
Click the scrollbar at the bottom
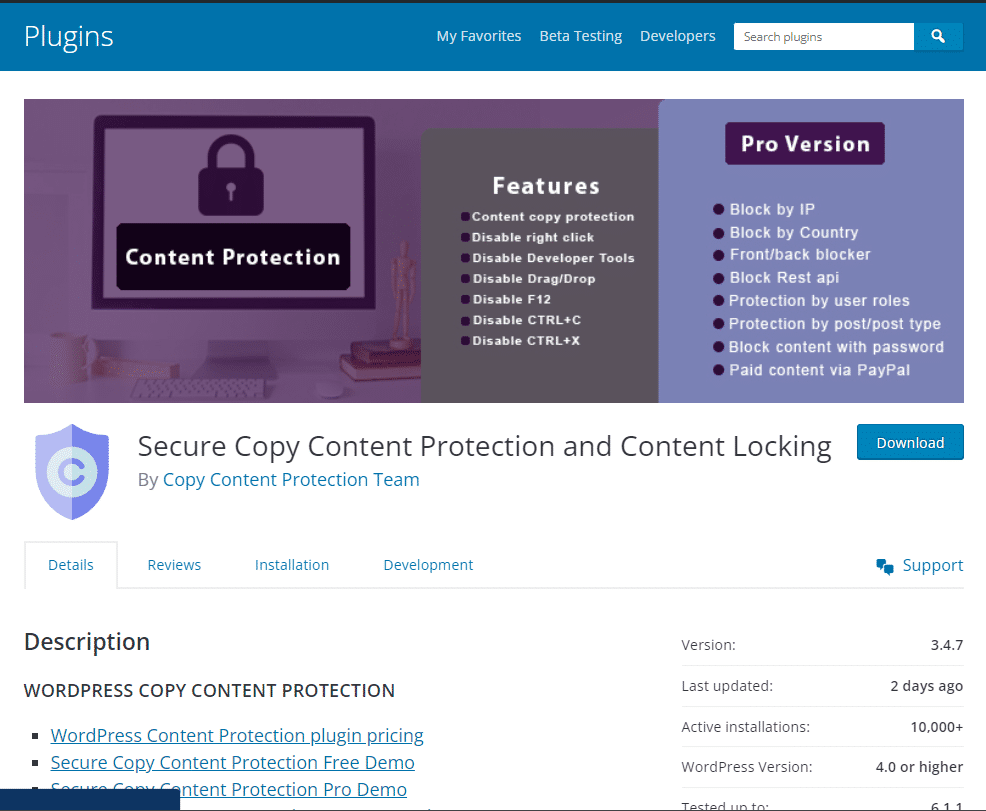[90, 803]
